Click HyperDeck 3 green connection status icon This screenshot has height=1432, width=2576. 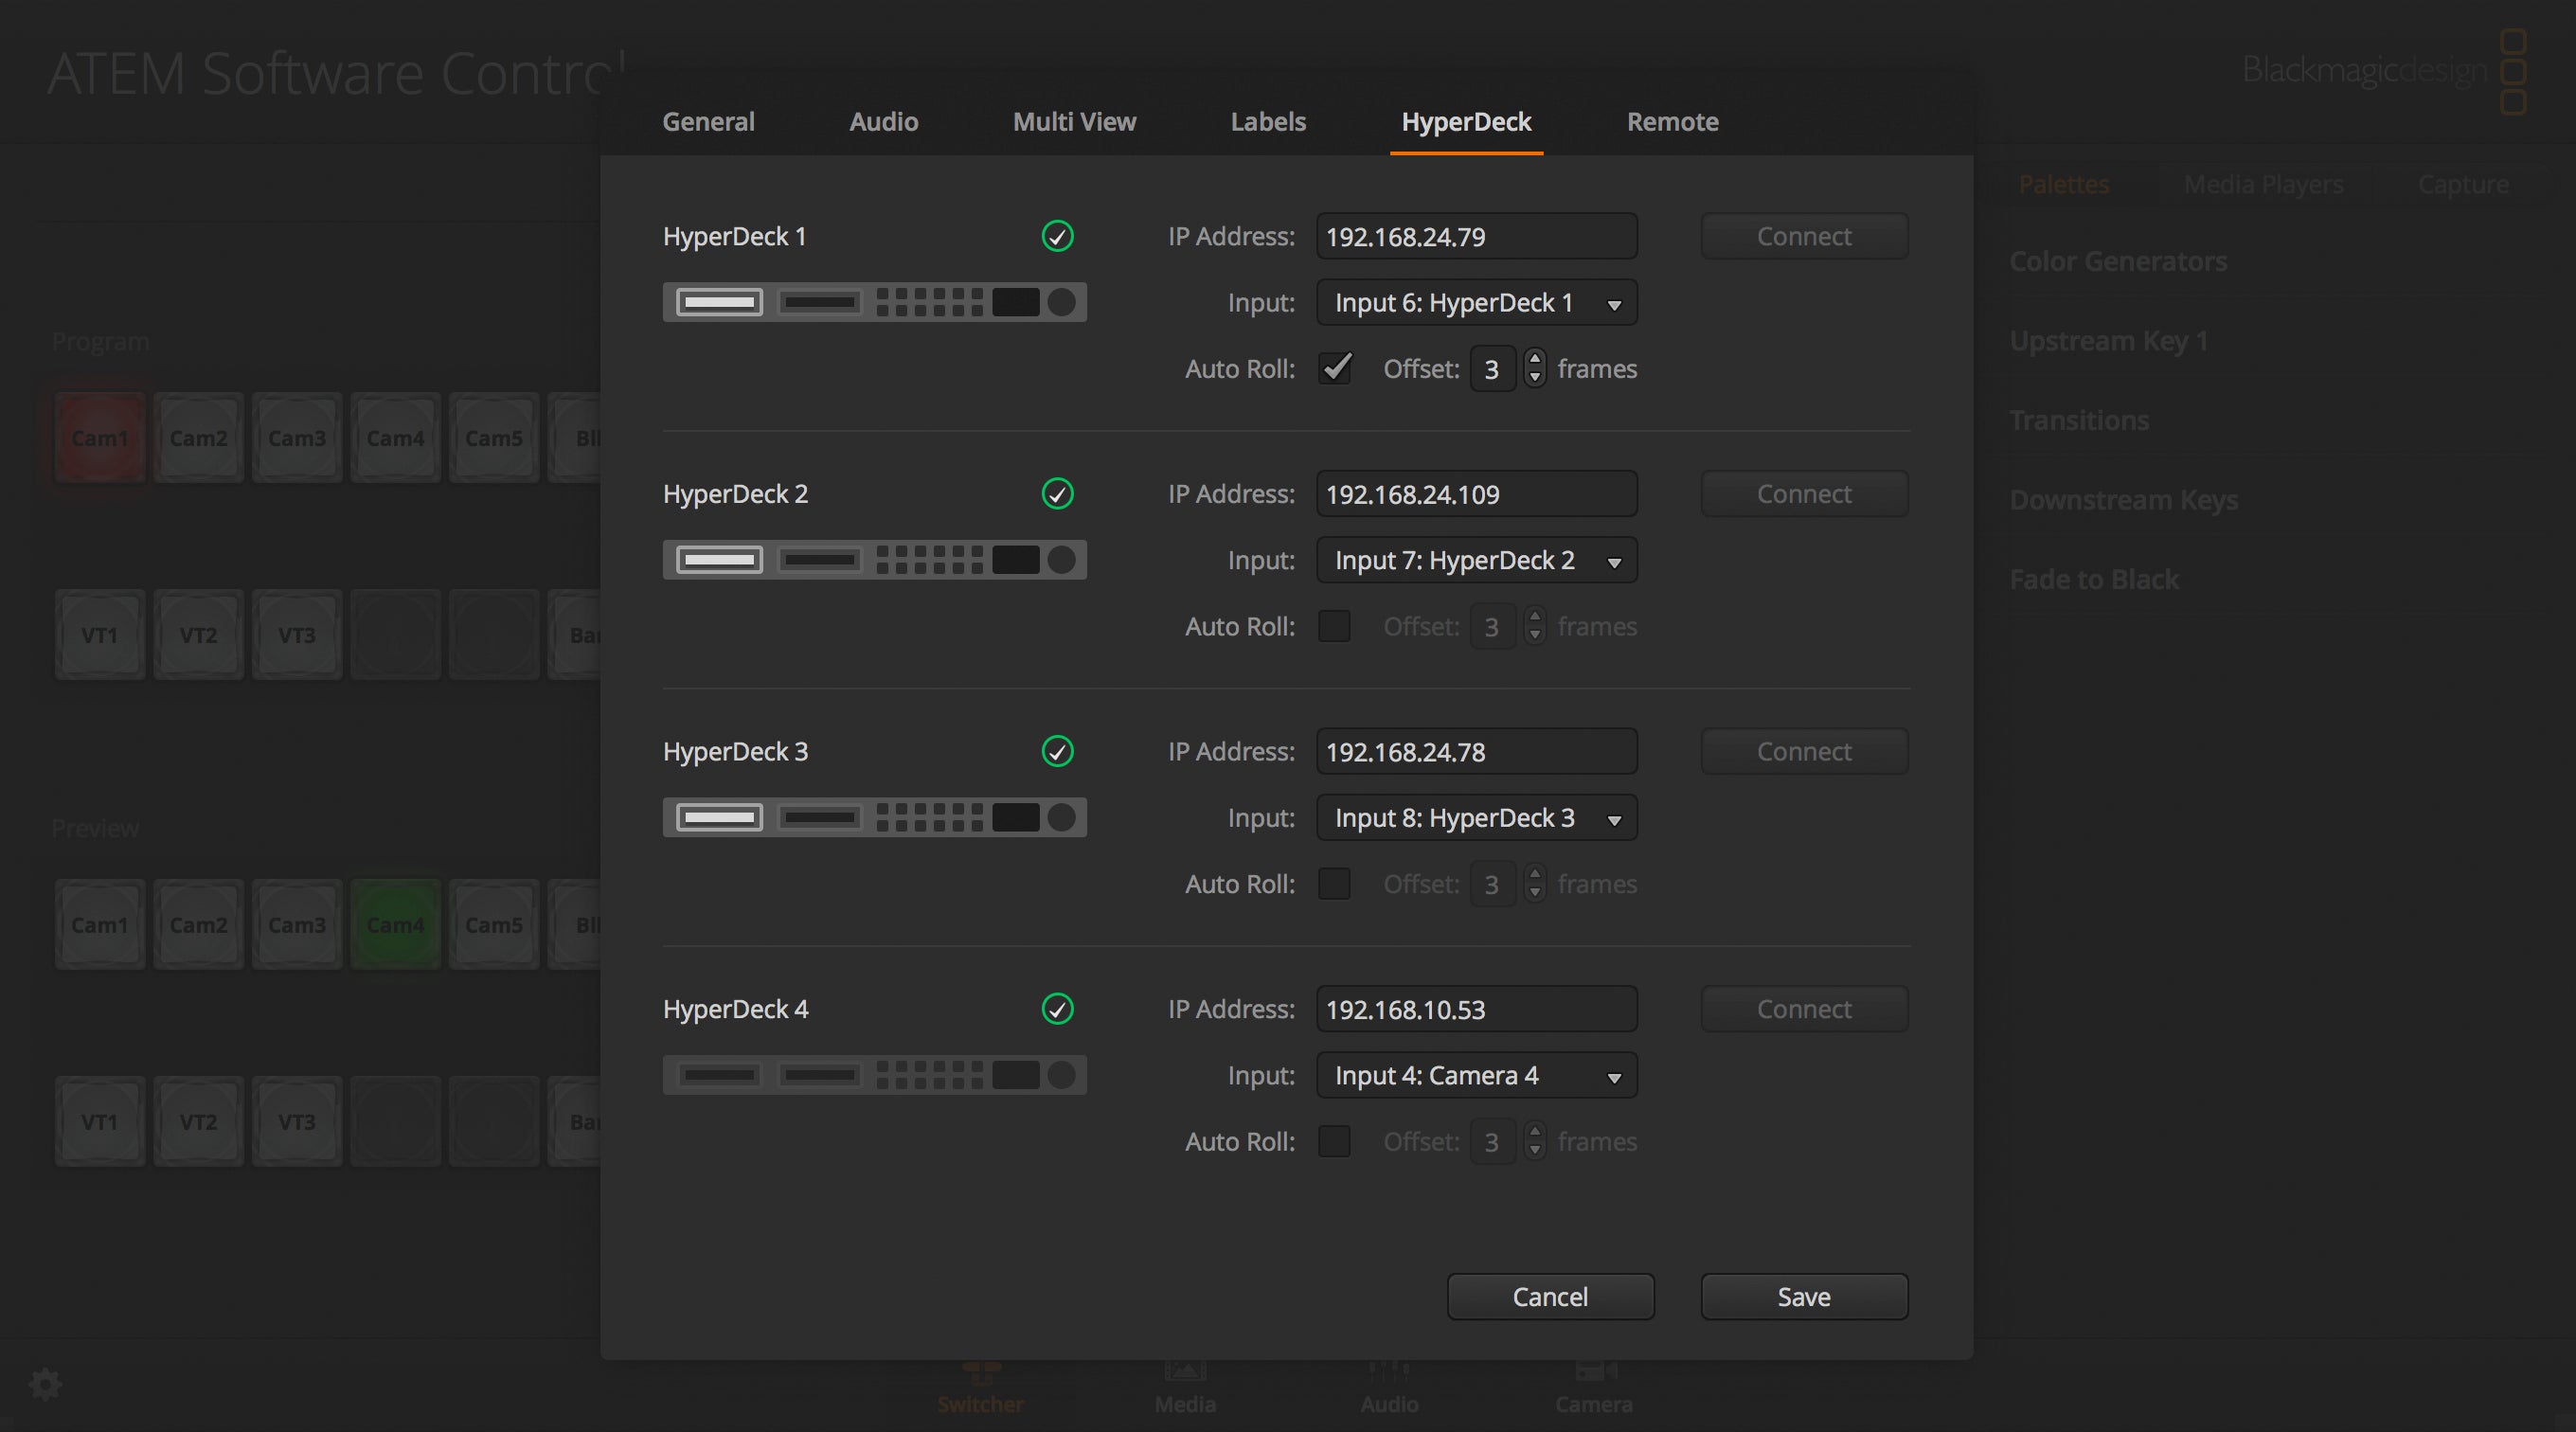(1057, 751)
